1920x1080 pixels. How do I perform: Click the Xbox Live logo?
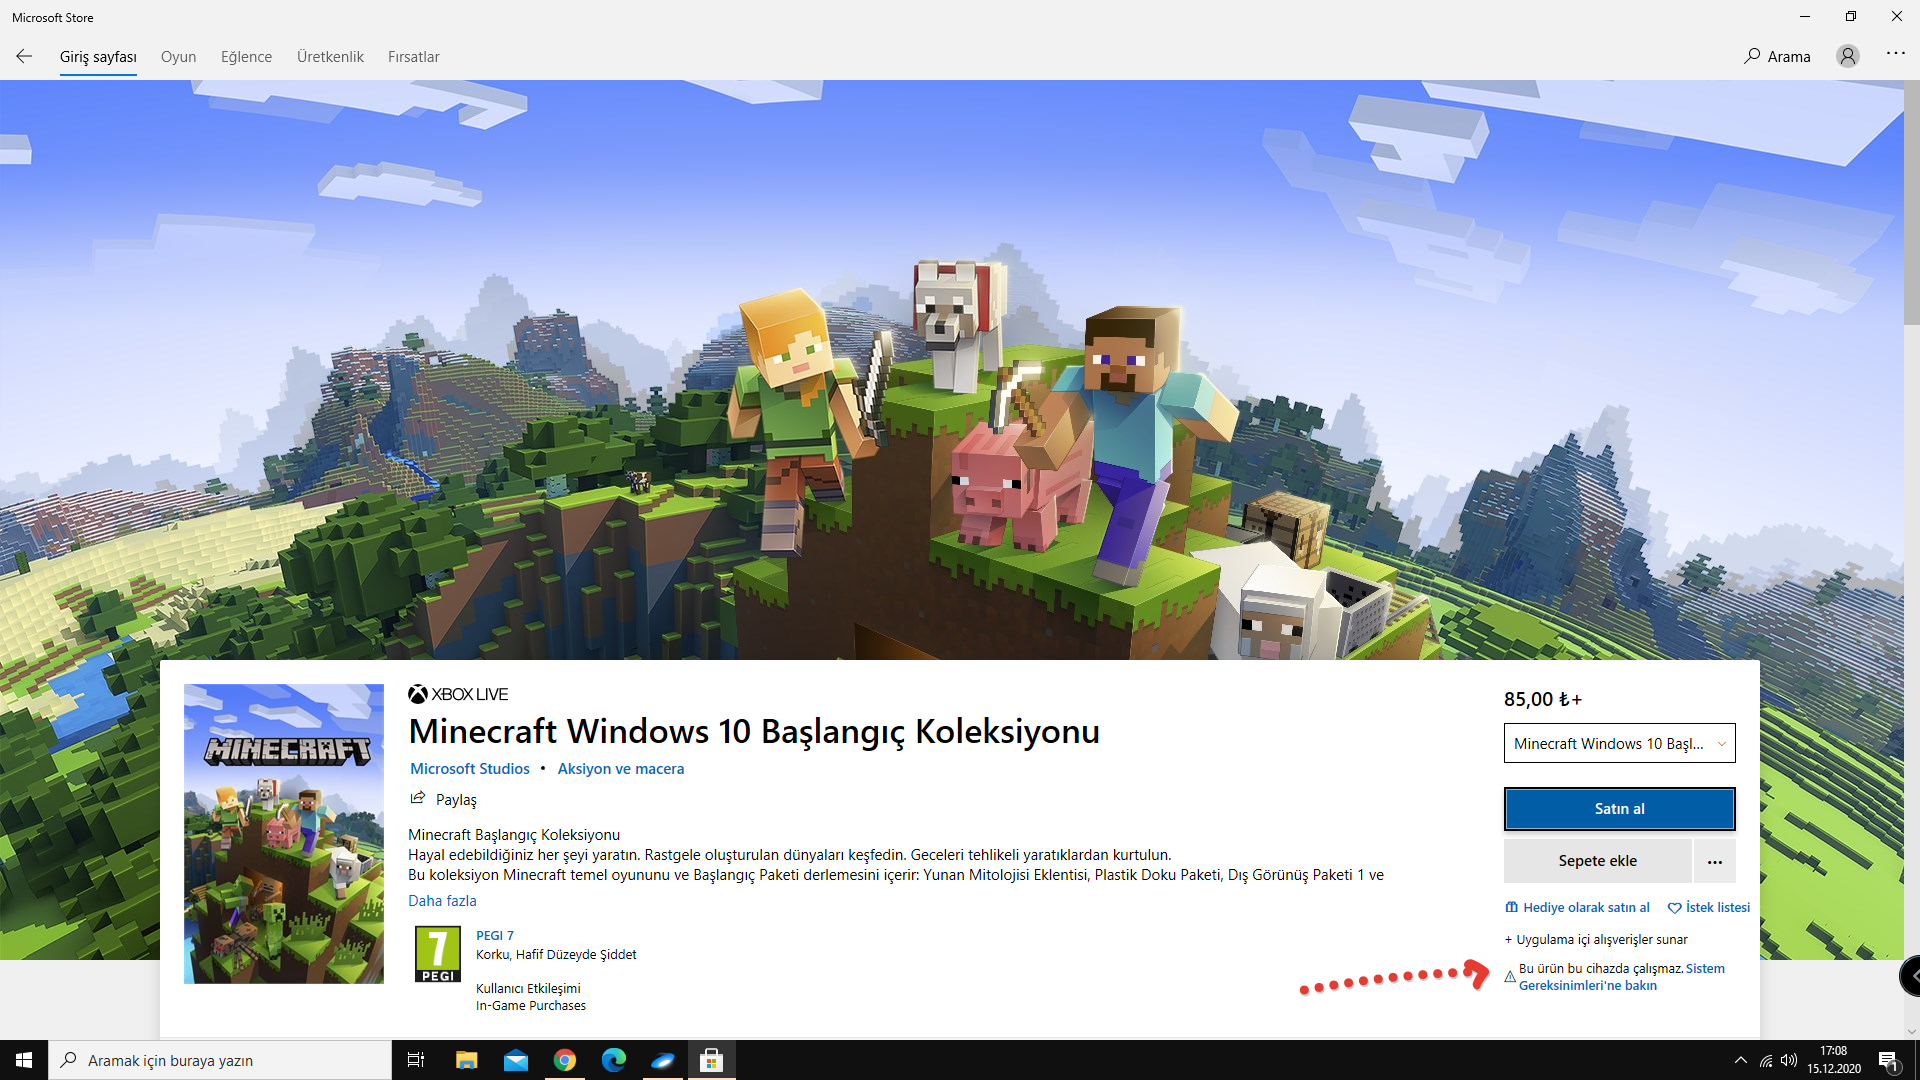[458, 694]
